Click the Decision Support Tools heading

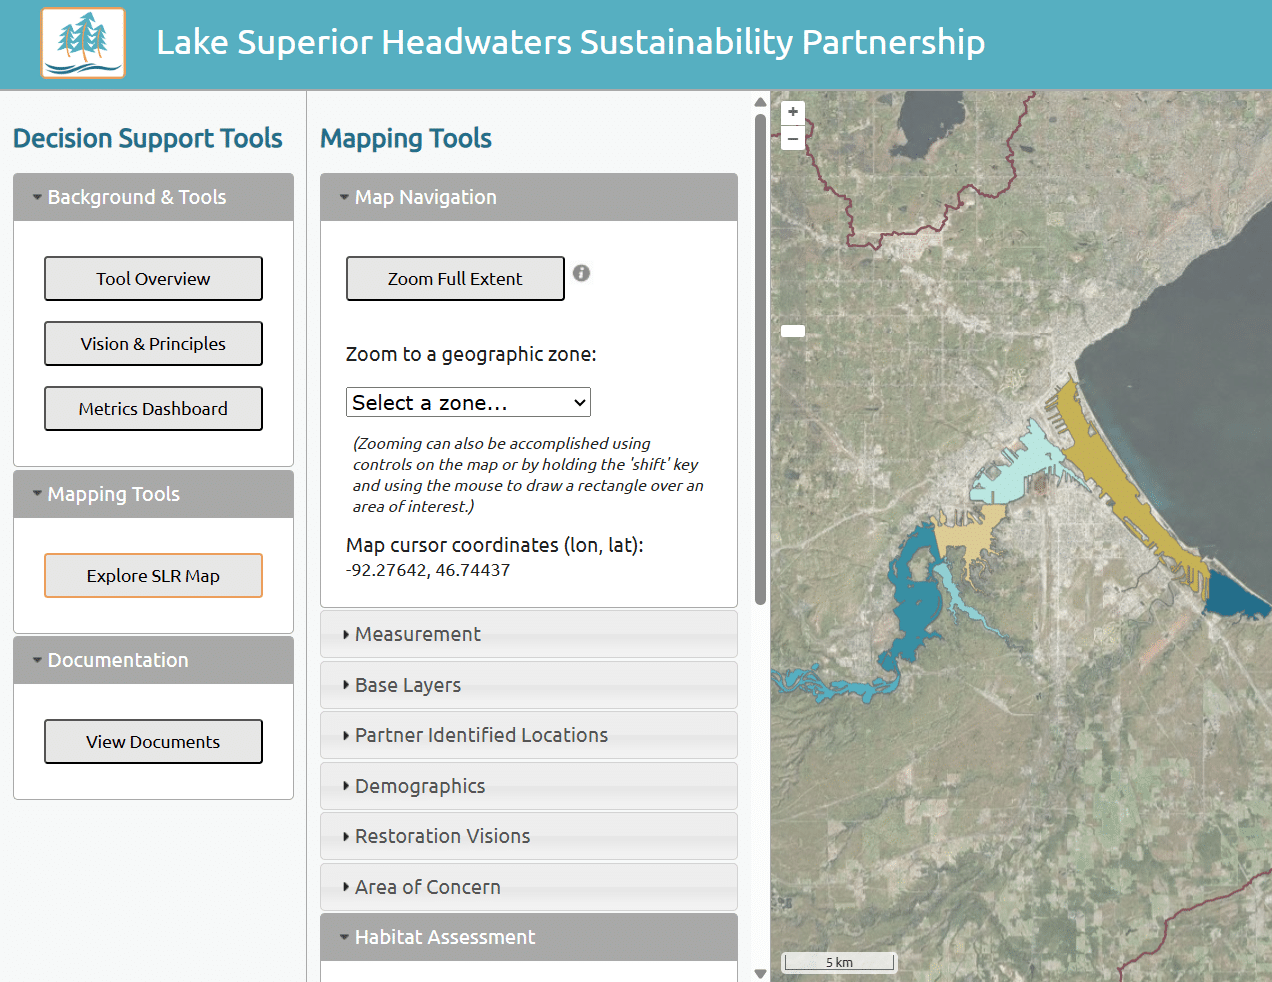click(148, 138)
